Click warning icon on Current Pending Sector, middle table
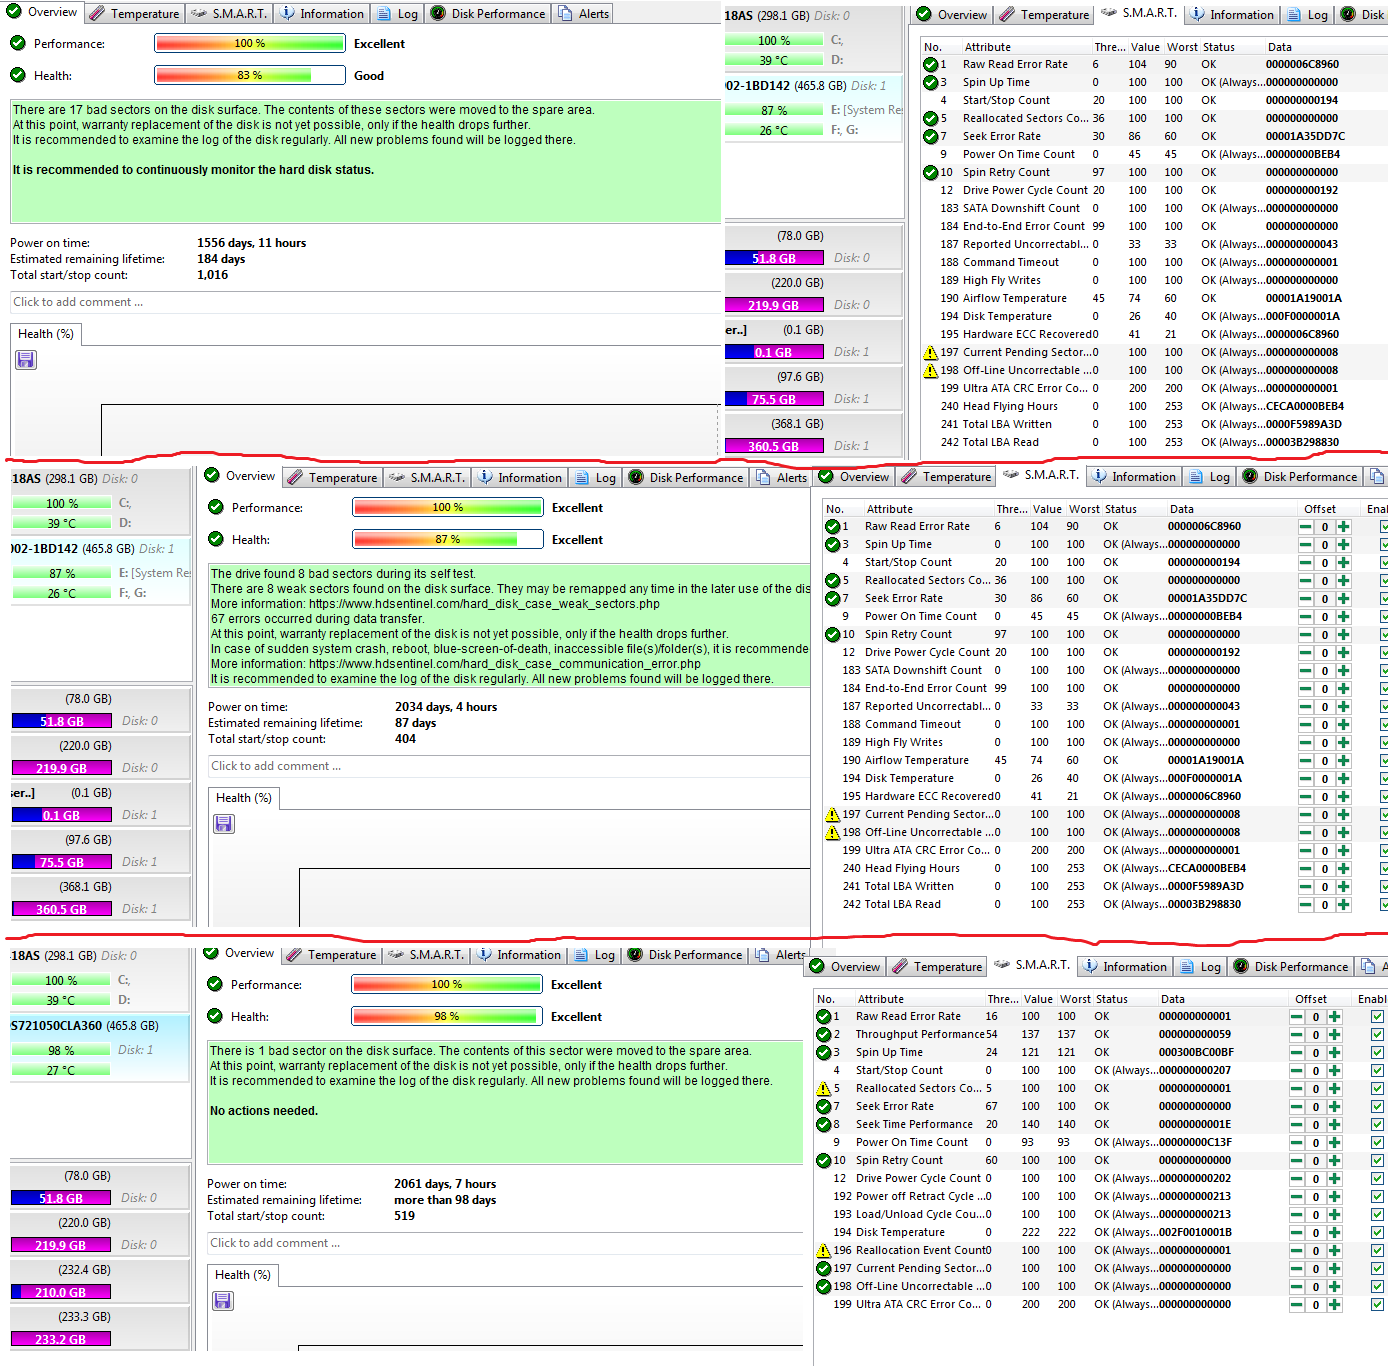This screenshot has height=1366, width=1388. coord(832,814)
